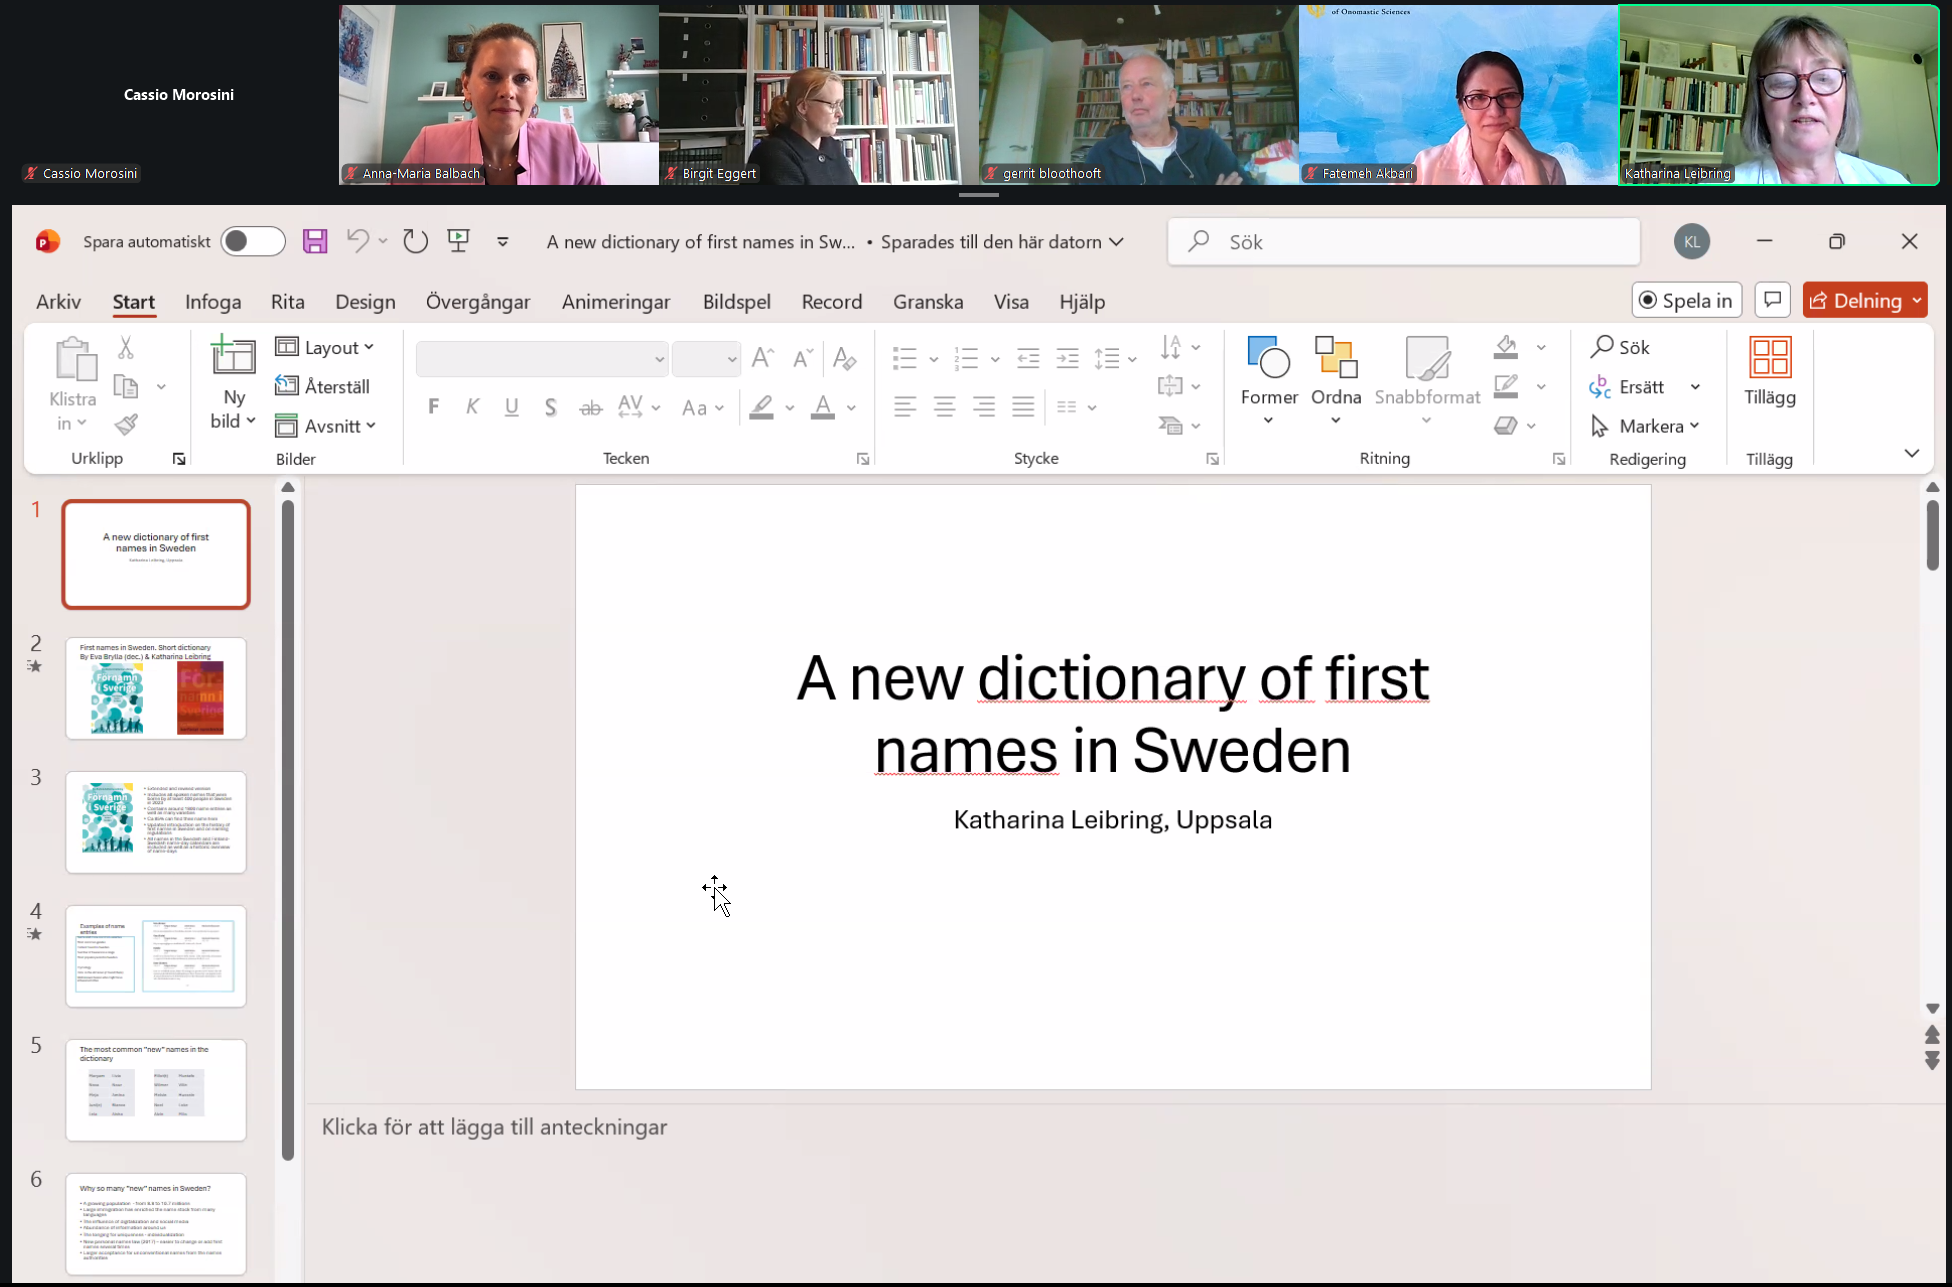Click the Spela in record button
Image resolution: width=1952 pixels, height=1287 pixels.
1687,300
